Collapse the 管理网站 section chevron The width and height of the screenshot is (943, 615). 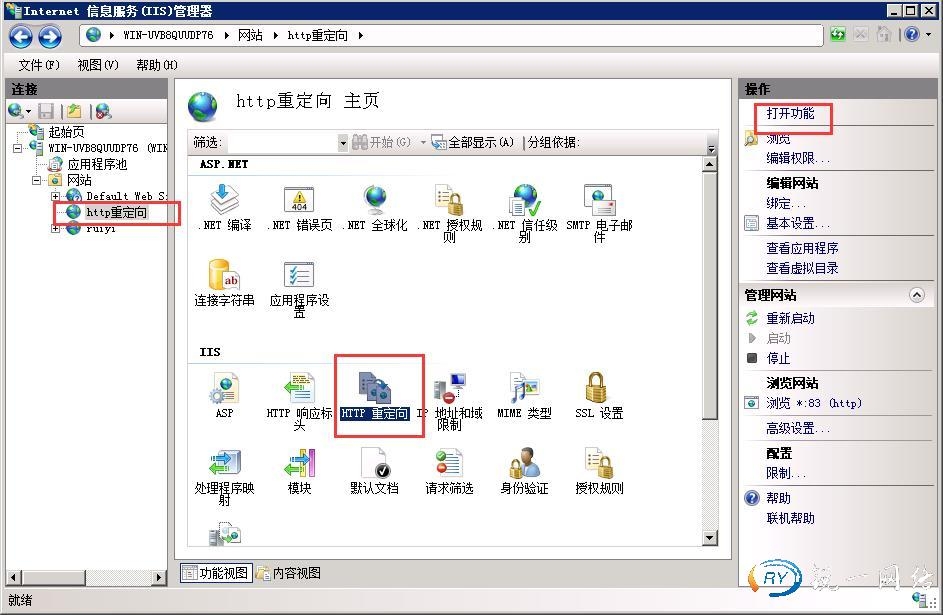916,296
